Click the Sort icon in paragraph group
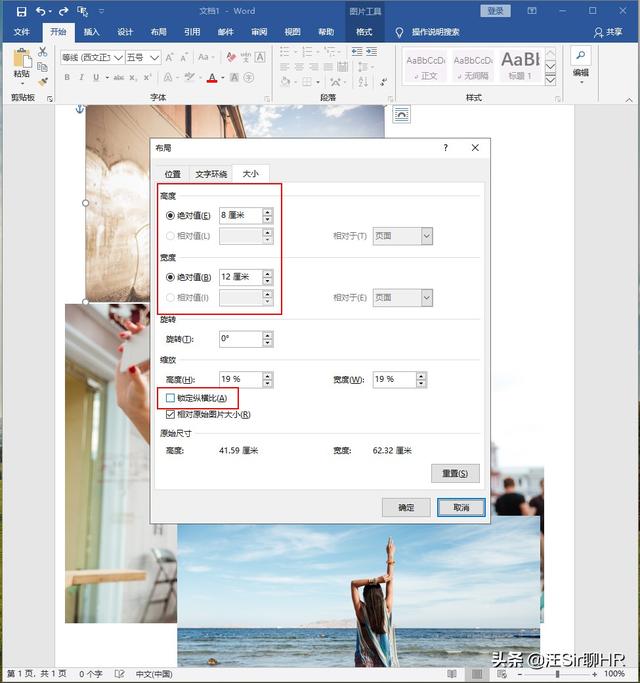The image size is (640, 683). (x=363, y=81)
